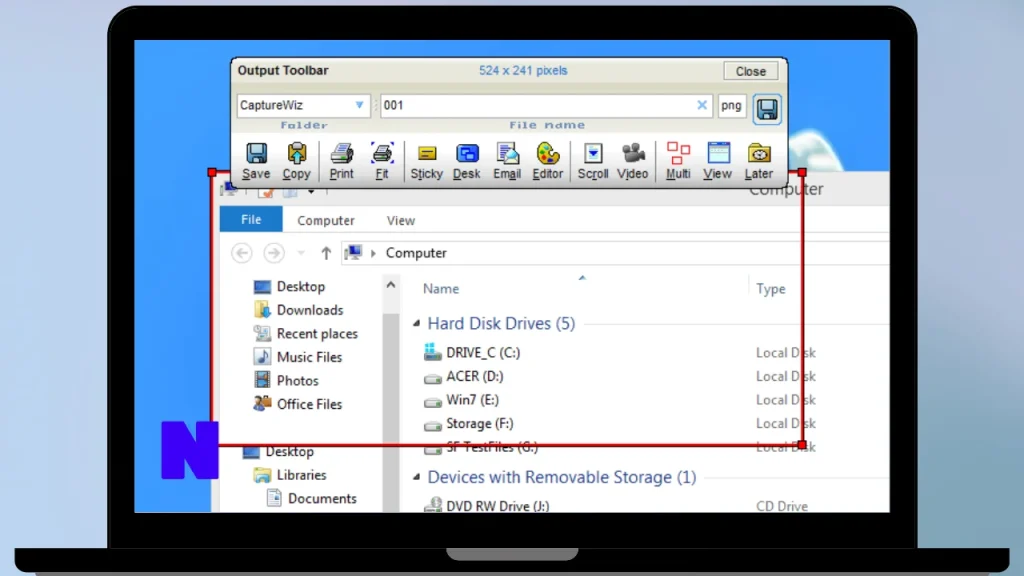Open recent locations dropdown arrow
The height and width of the screenshot is (576, 1024).
click(x=300, y=253)
